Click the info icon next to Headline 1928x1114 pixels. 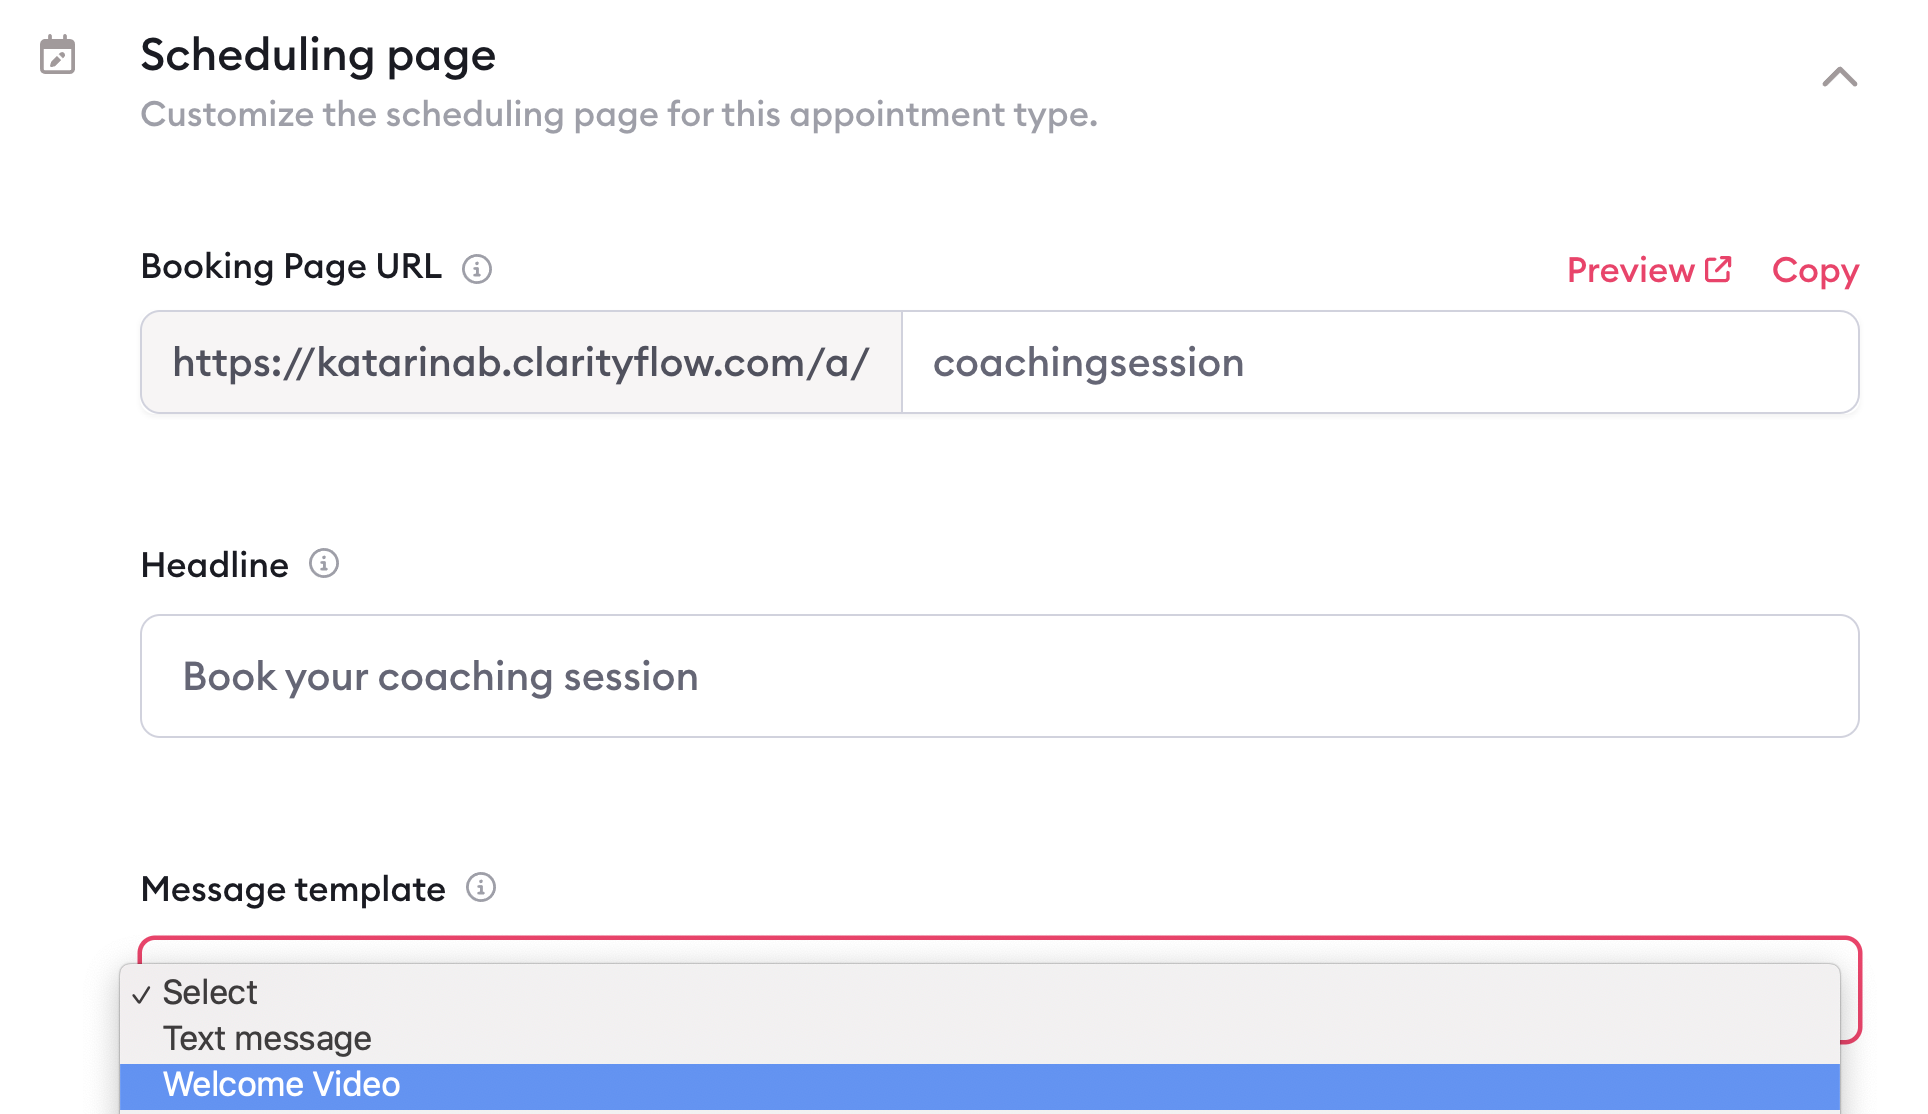tap(324, 564)
